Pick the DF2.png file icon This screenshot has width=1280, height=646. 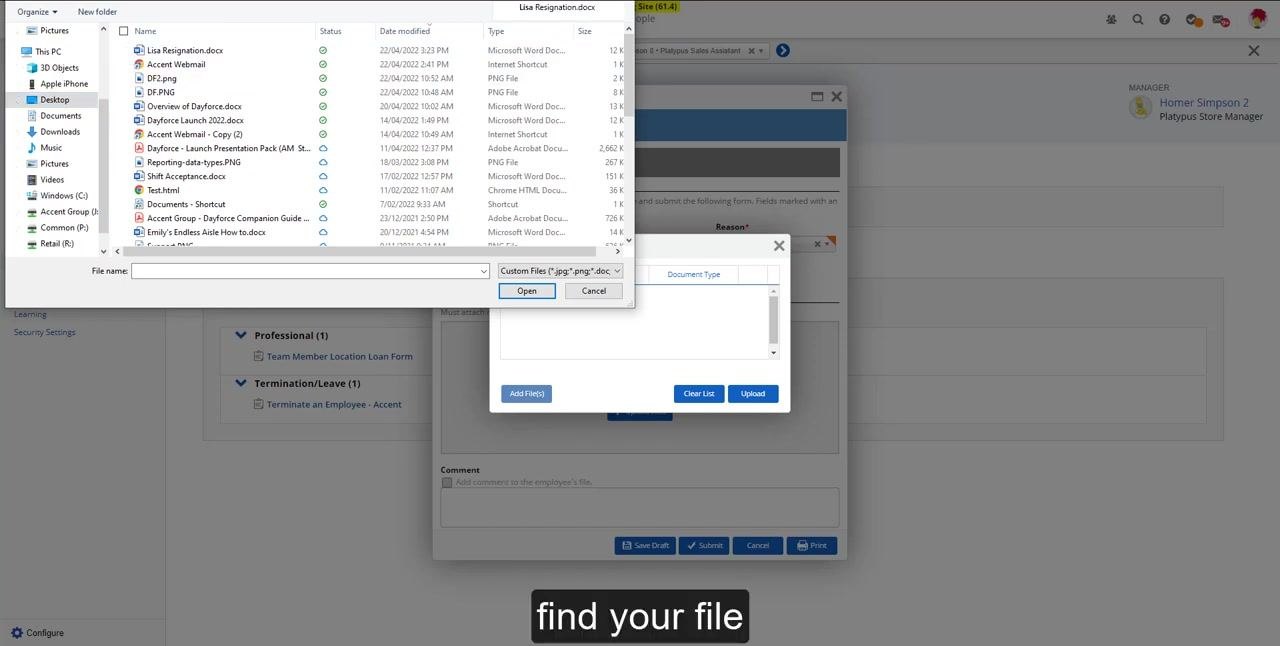pyautogui.click(x=139, y=78)
